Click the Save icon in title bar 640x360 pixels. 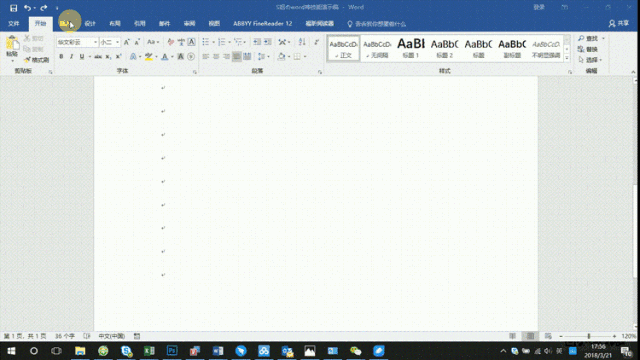click(13, 8)
